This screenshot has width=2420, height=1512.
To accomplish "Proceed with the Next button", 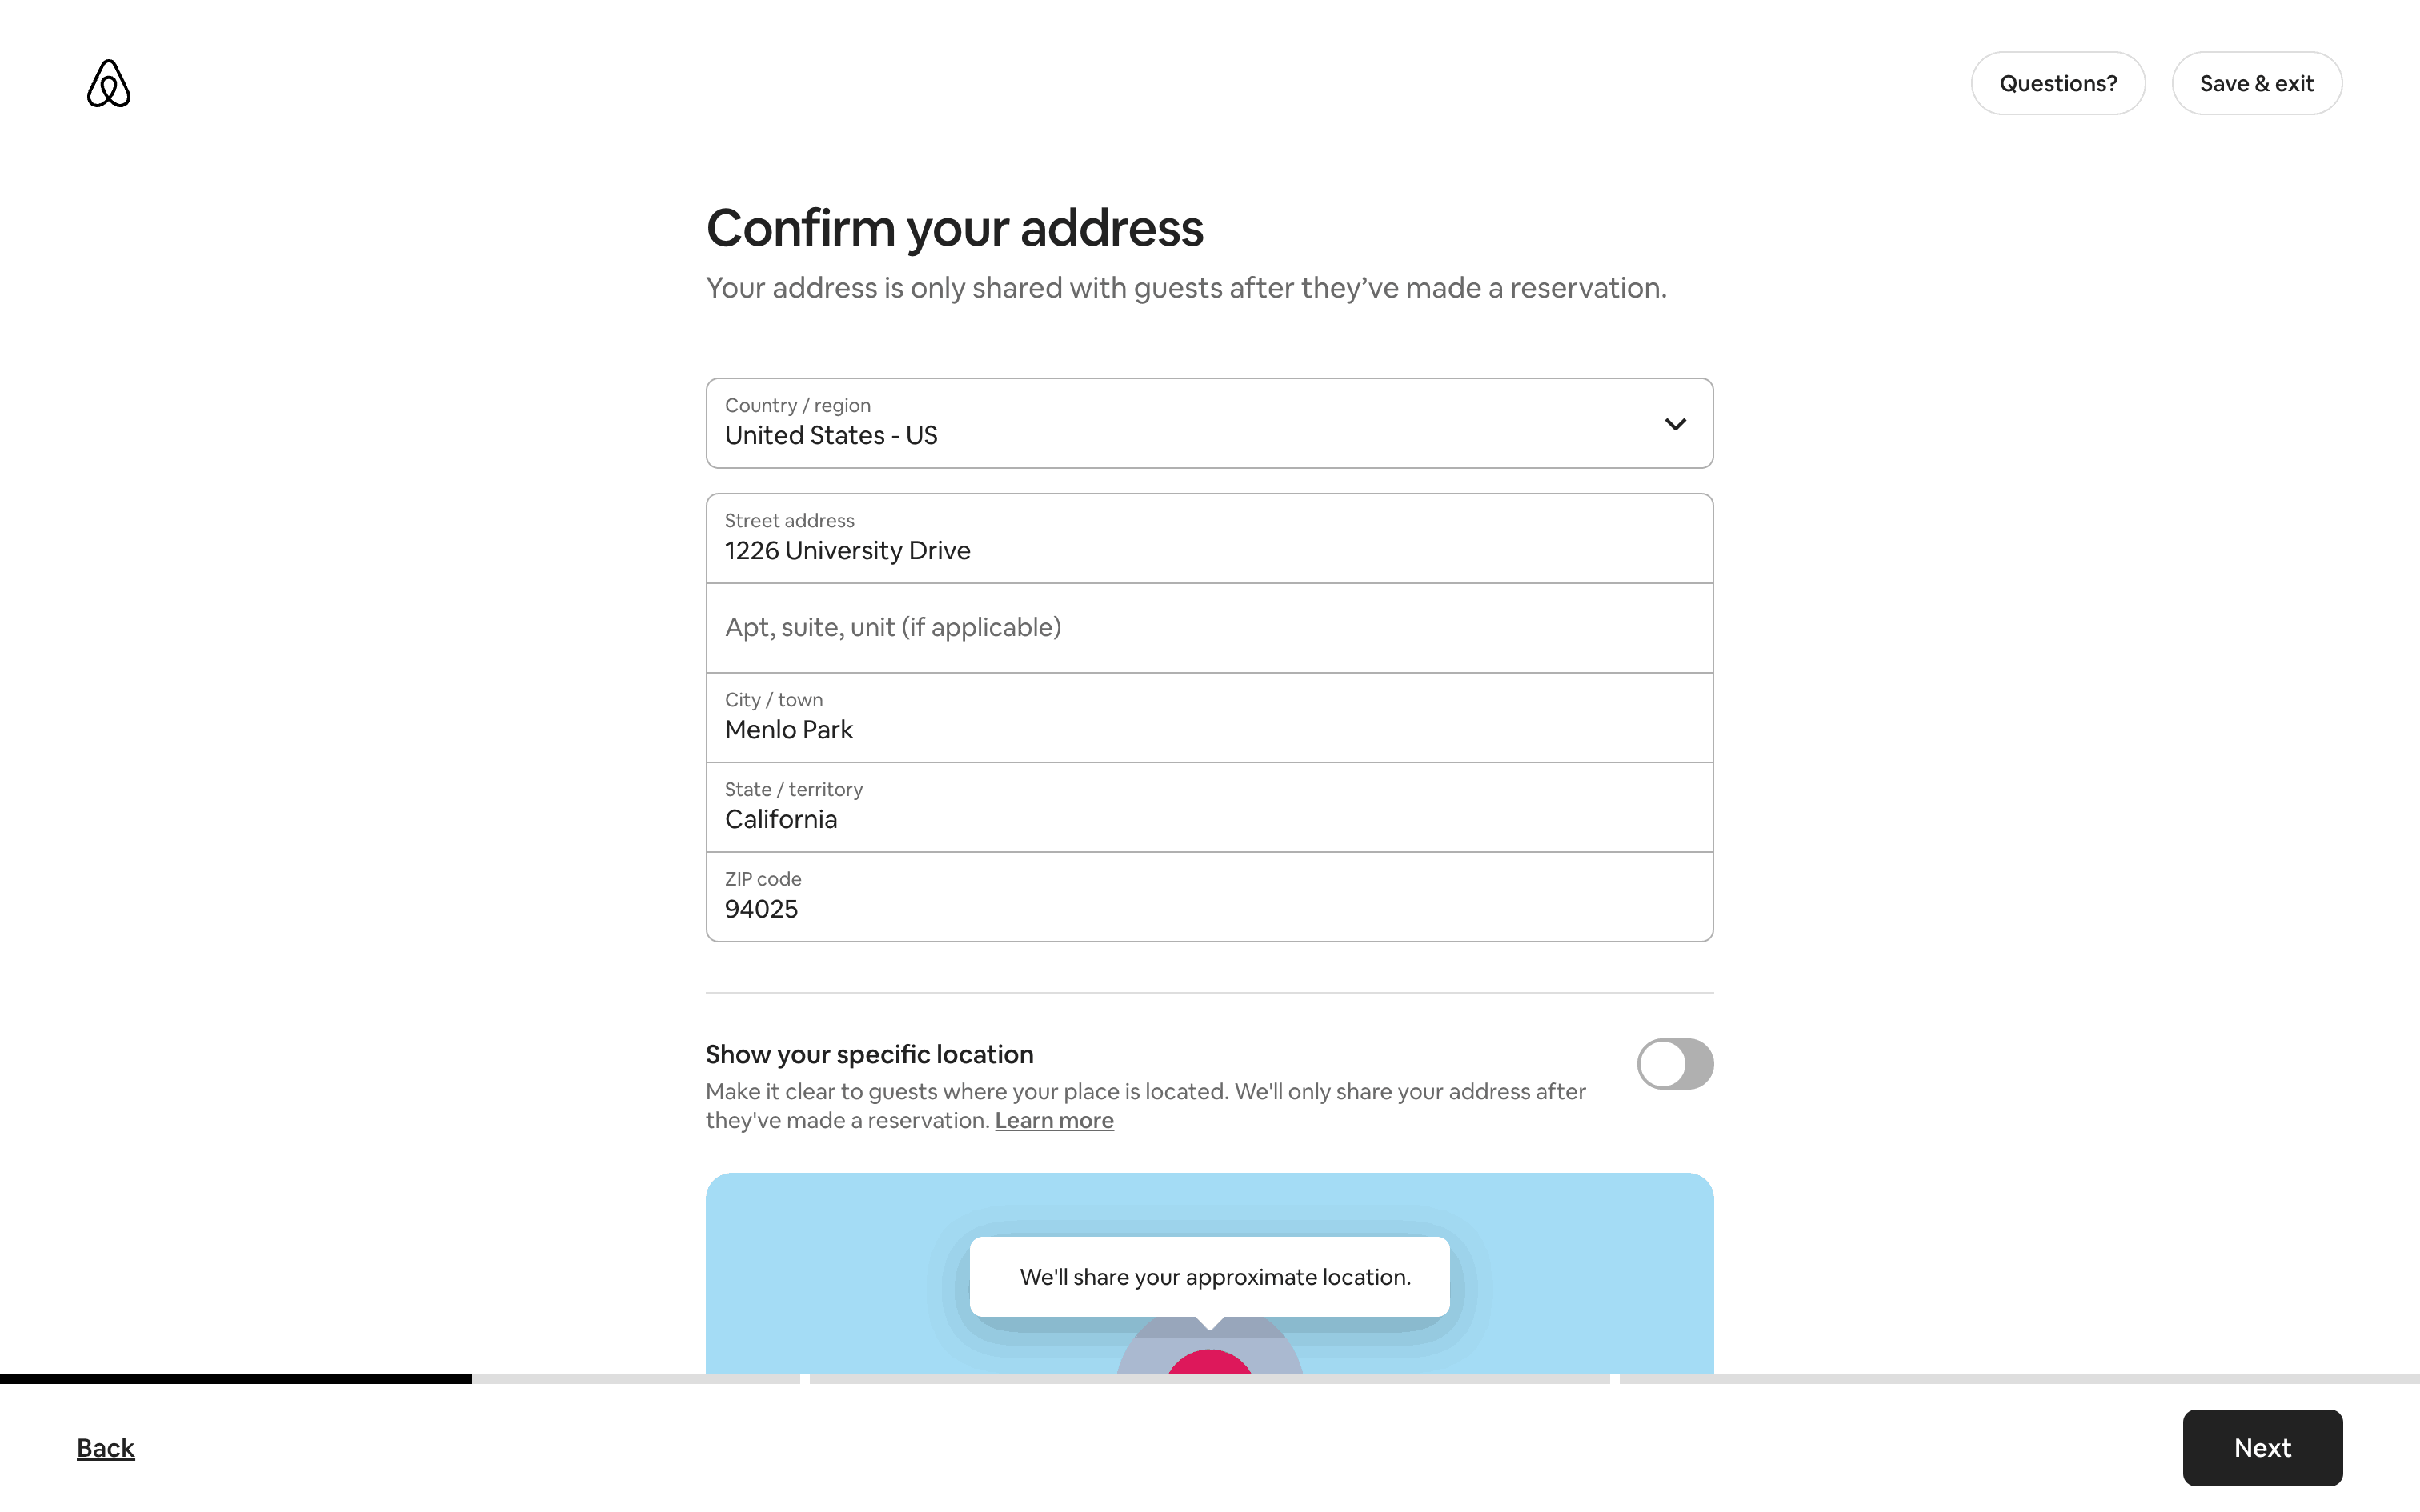I will (2261, 1448).
